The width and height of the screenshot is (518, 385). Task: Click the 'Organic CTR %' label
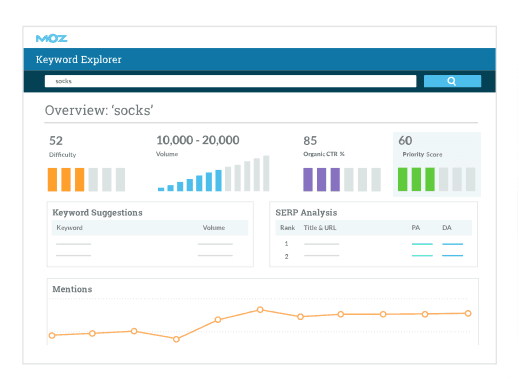(324, 154)
